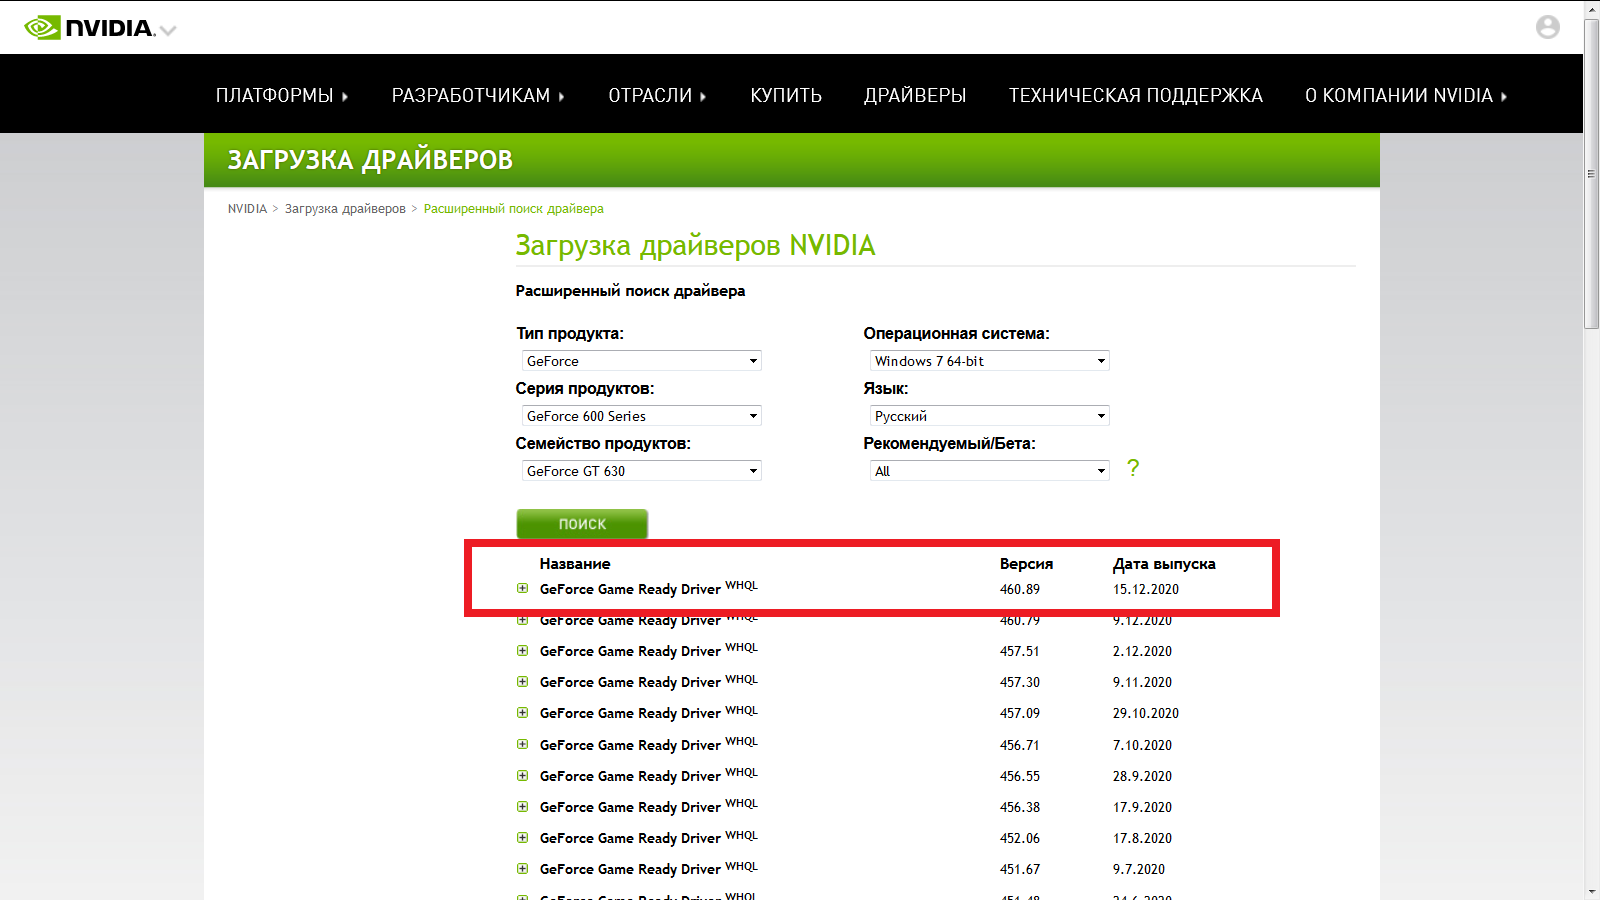Expand the driver 457.51 row plus icon

(522, 650)
